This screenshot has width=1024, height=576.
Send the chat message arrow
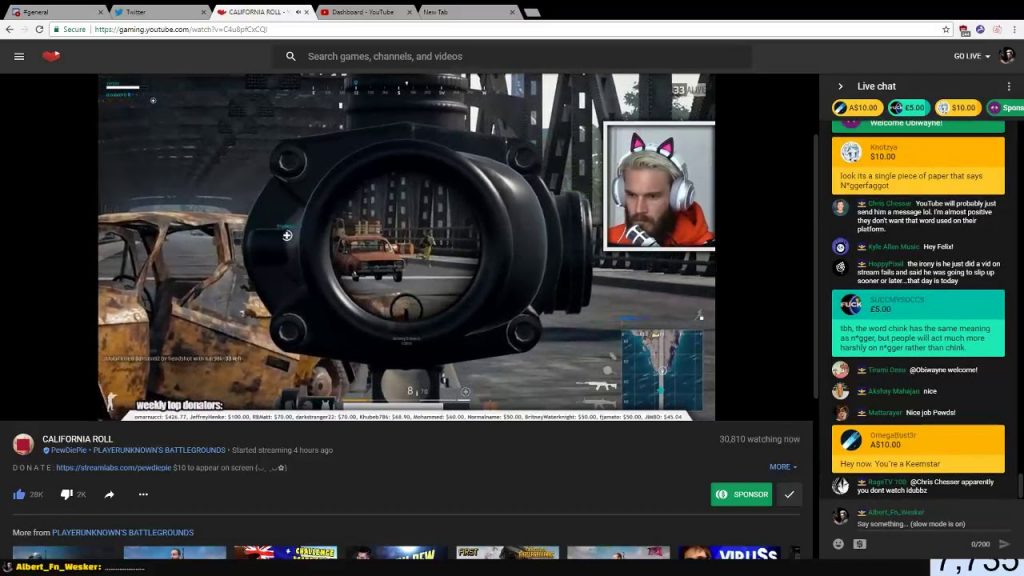point(1004,544)
